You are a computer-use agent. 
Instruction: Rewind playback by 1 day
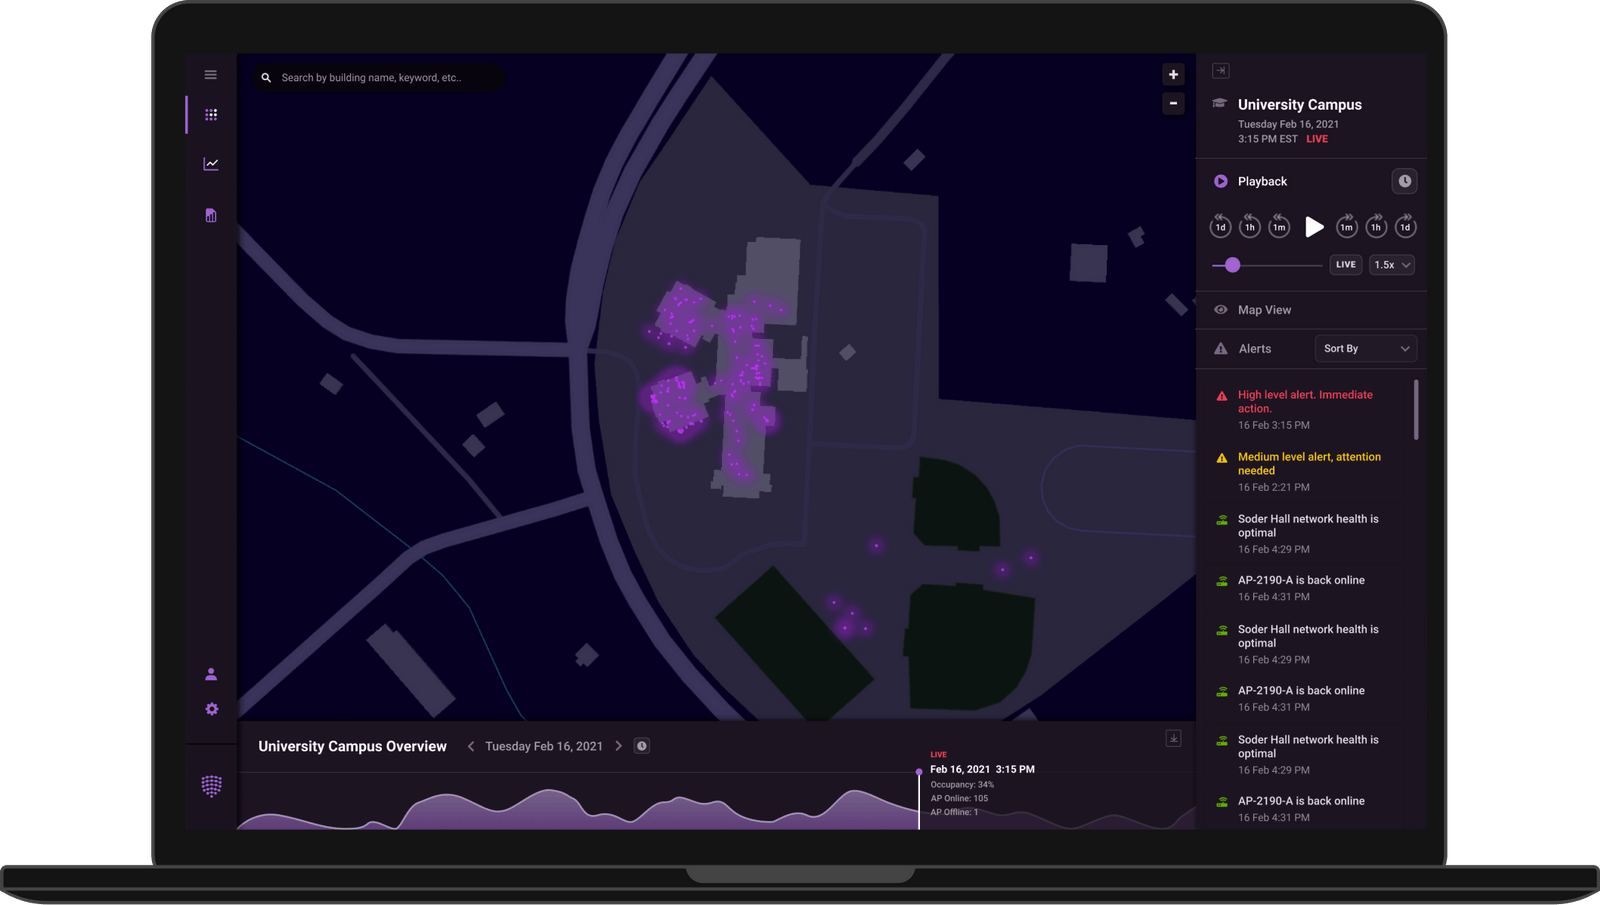click(1220, 226)
